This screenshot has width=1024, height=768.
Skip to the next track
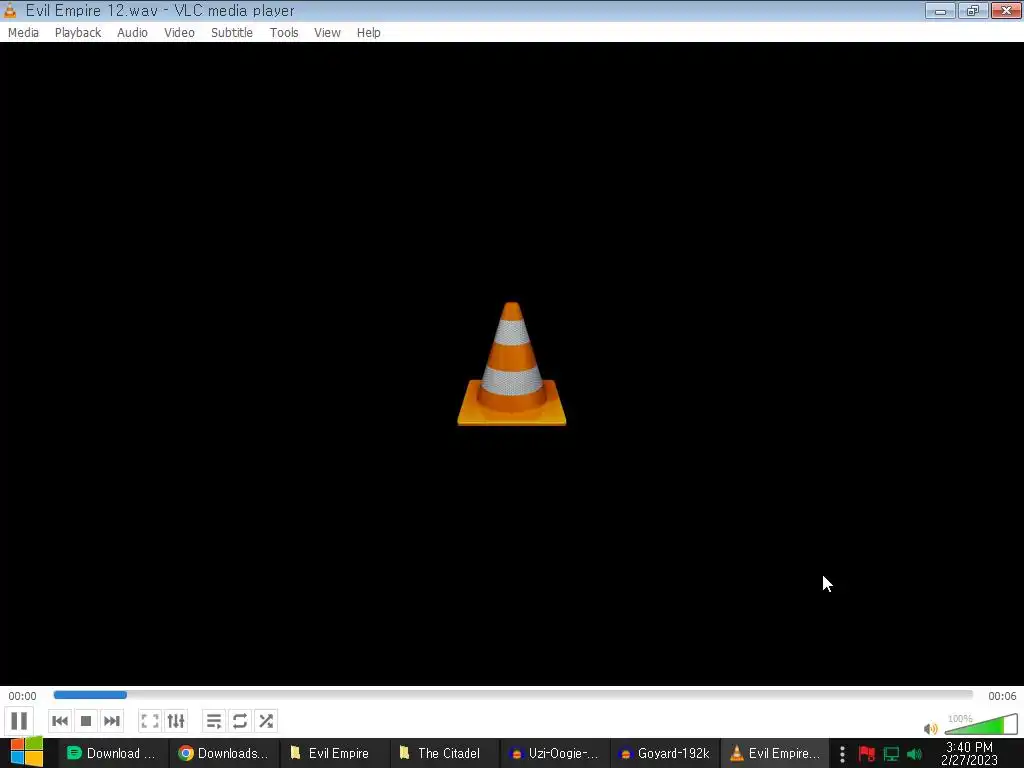(x=112, y=721)
